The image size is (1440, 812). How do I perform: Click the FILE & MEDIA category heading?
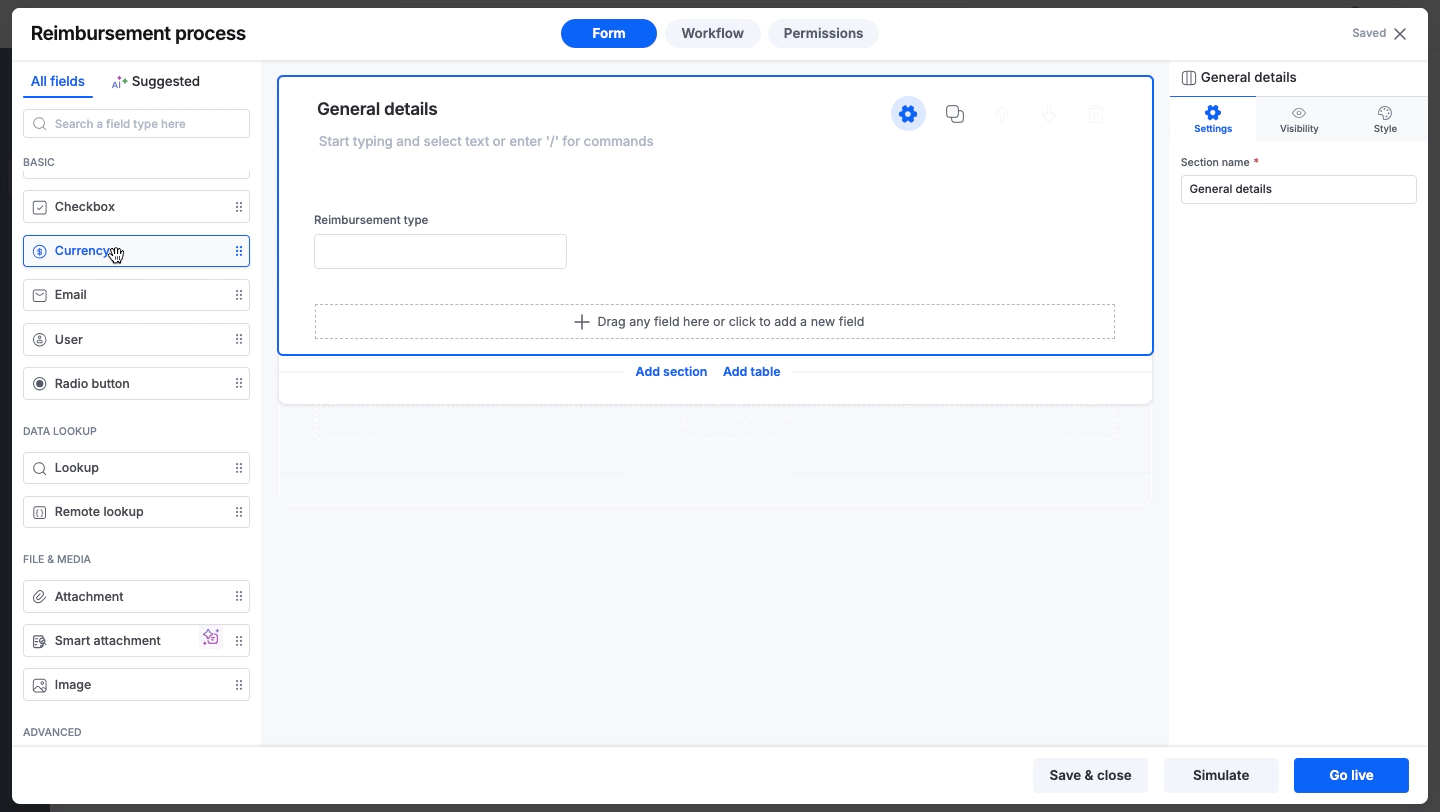pos(57,559)
